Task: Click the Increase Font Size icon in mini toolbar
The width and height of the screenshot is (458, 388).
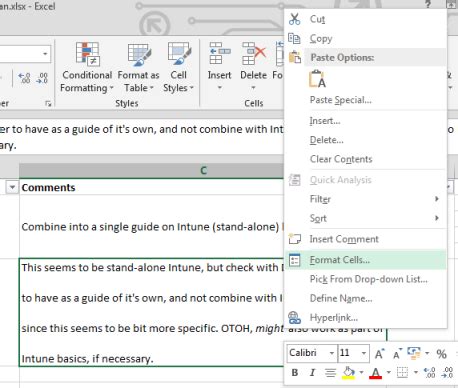Action: click(379, 353)
